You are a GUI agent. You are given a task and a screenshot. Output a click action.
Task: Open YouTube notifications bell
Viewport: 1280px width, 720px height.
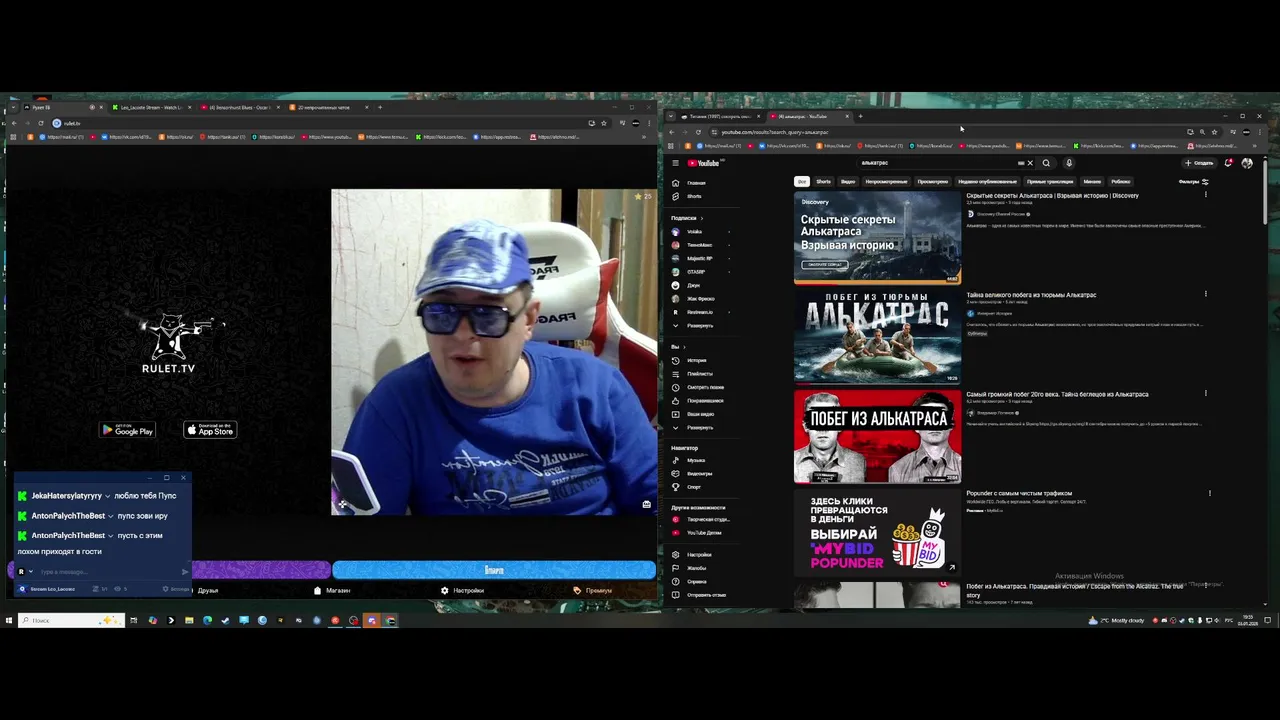1228,163
